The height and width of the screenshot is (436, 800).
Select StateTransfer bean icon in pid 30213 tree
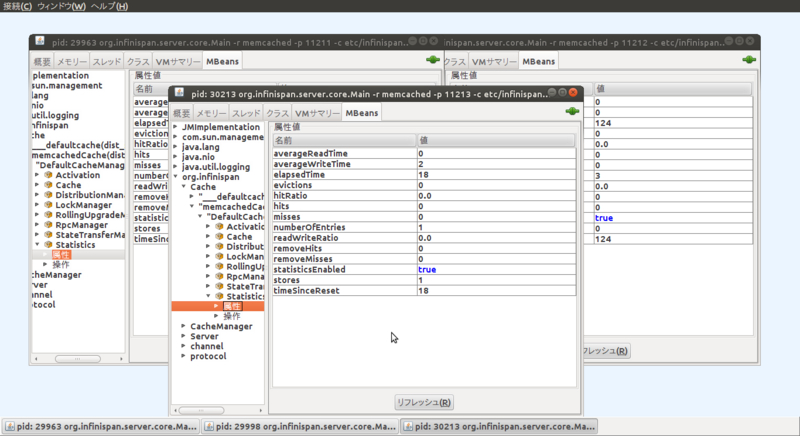pos(219,286)
